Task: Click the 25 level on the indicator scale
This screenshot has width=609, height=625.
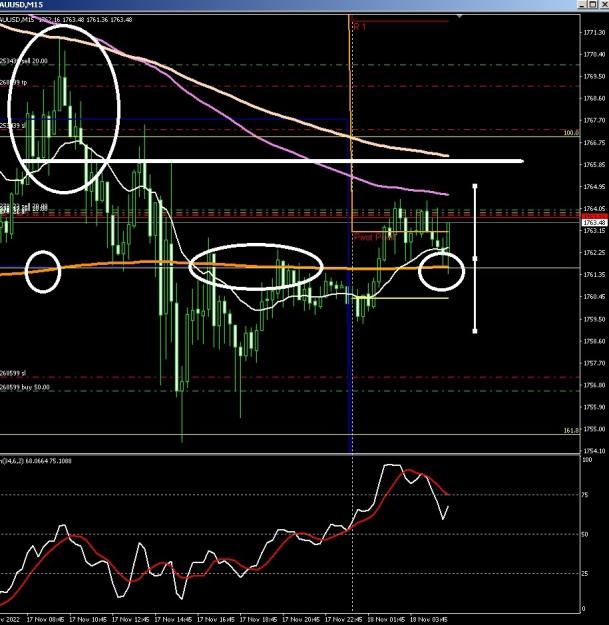Action: pyautogui.click(x=585, y=574)
